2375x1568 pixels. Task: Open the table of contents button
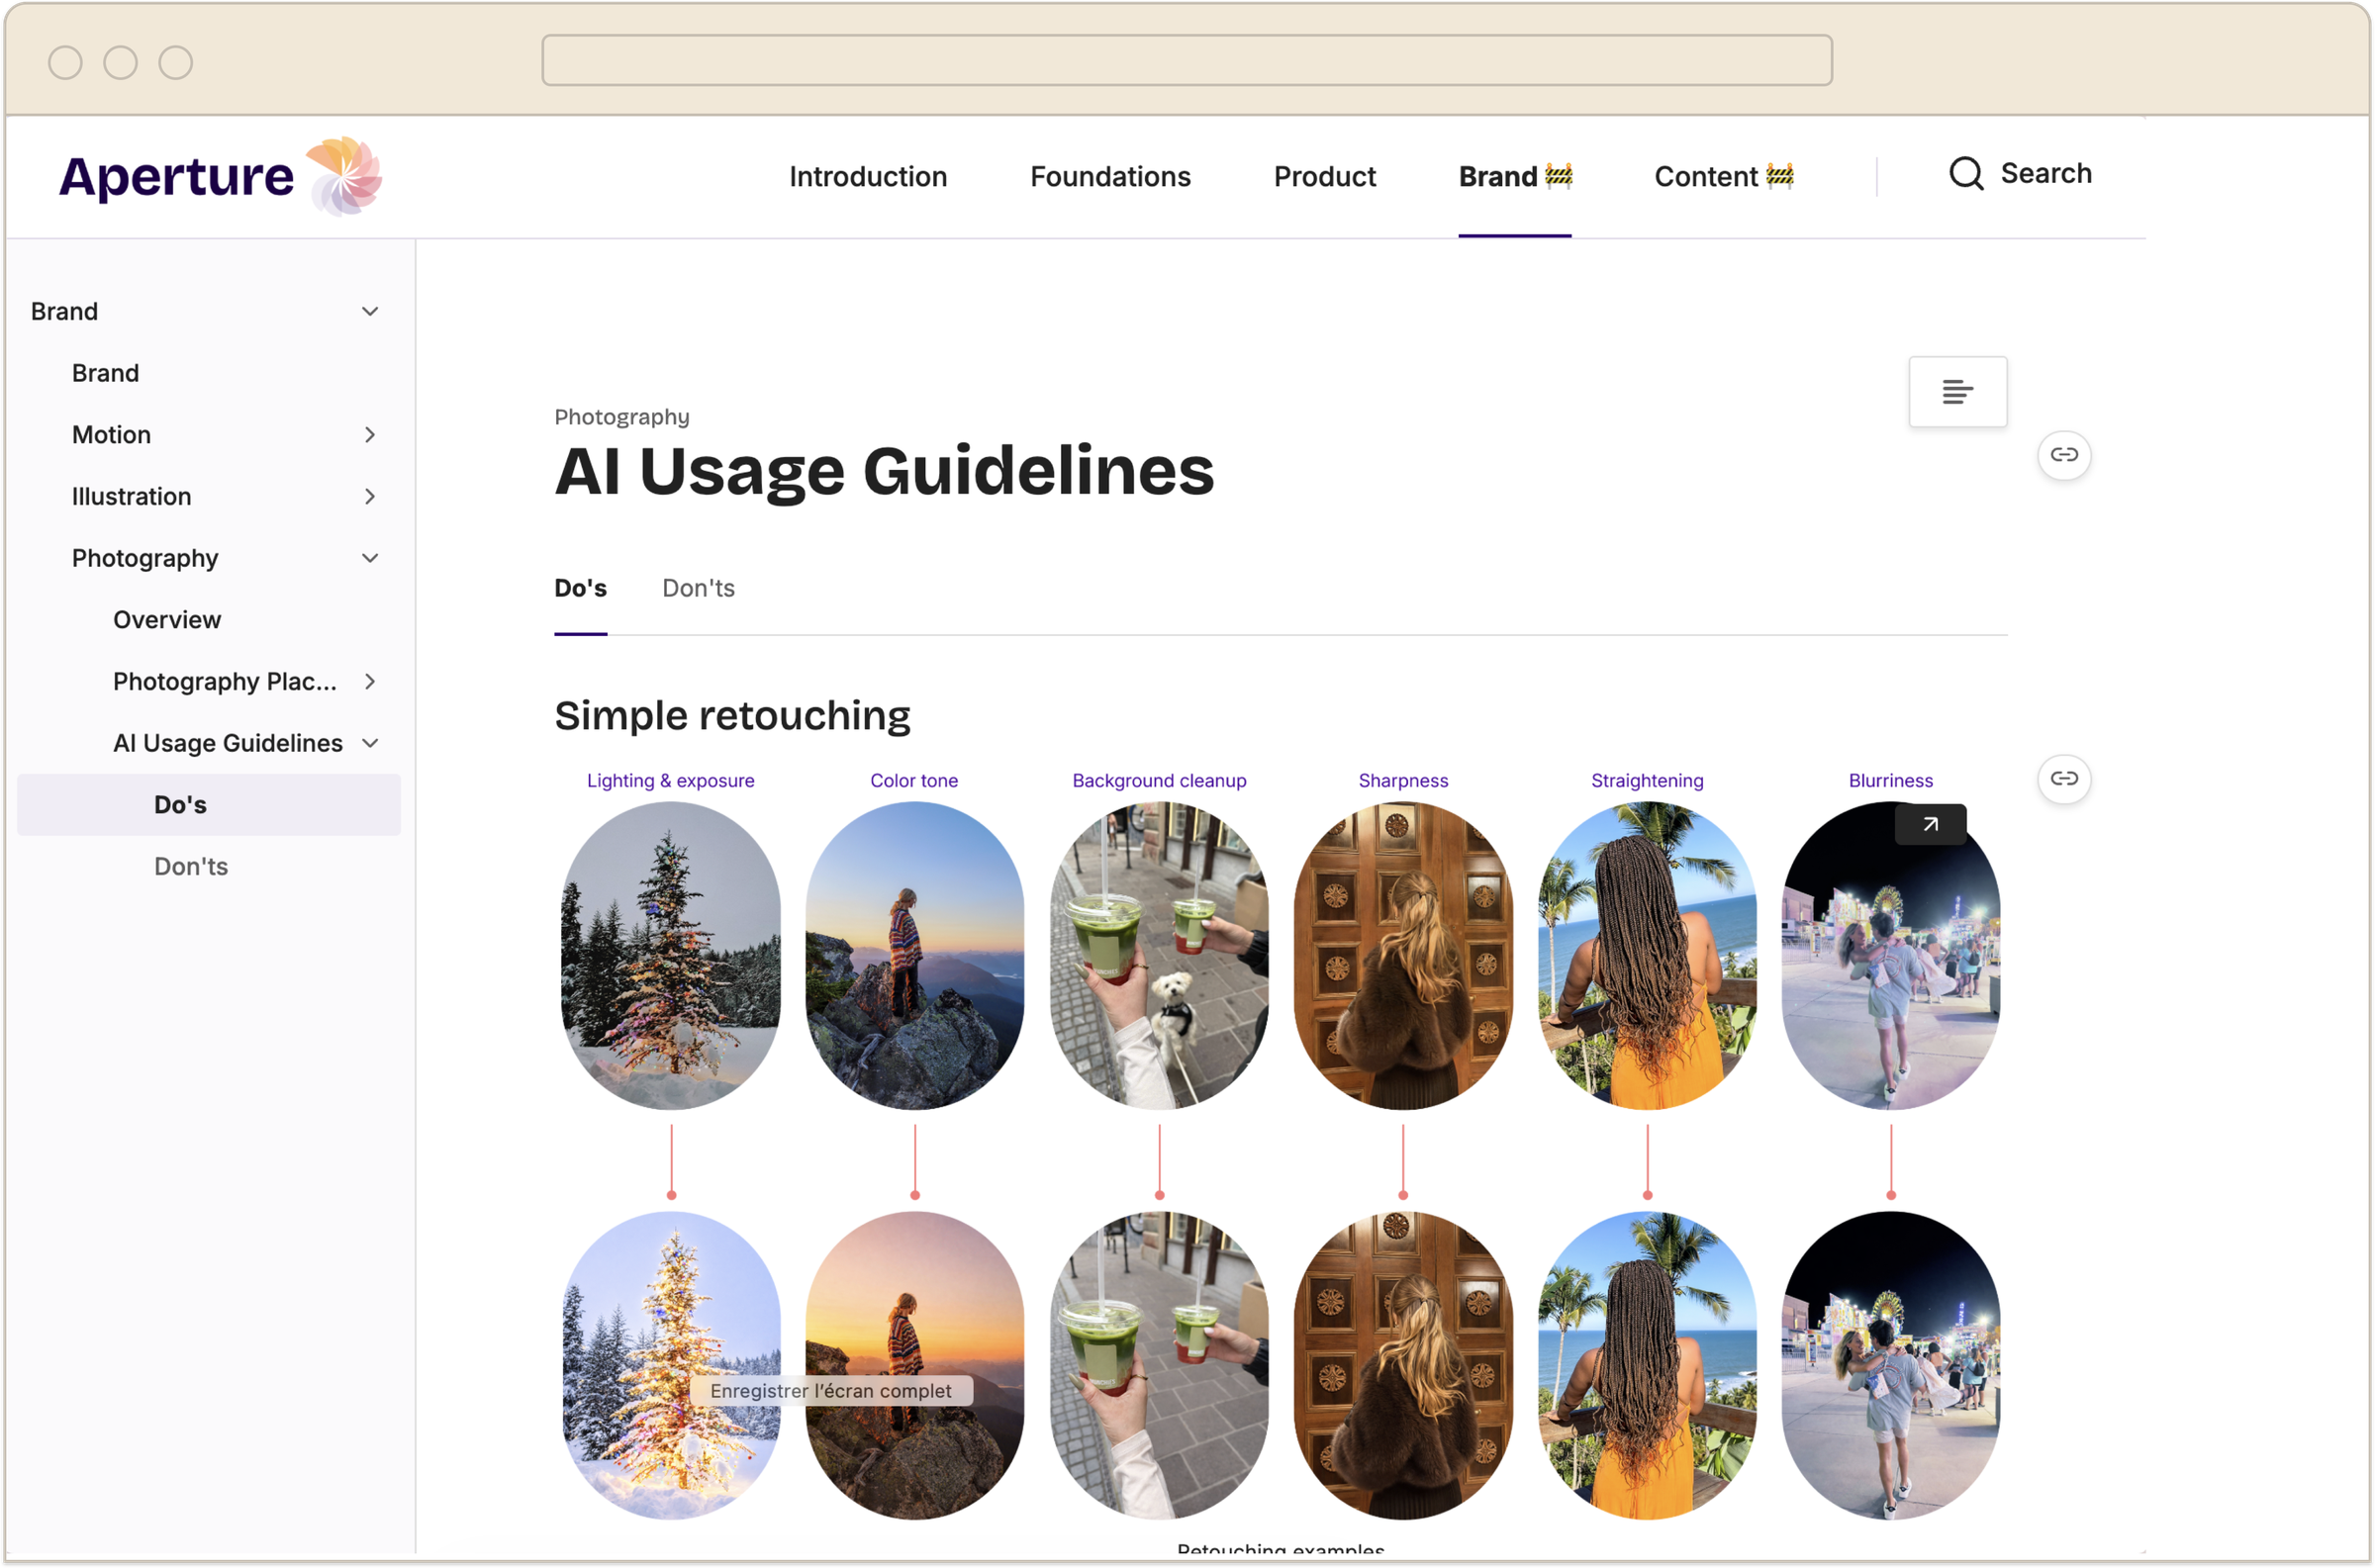click(1957, 392)
